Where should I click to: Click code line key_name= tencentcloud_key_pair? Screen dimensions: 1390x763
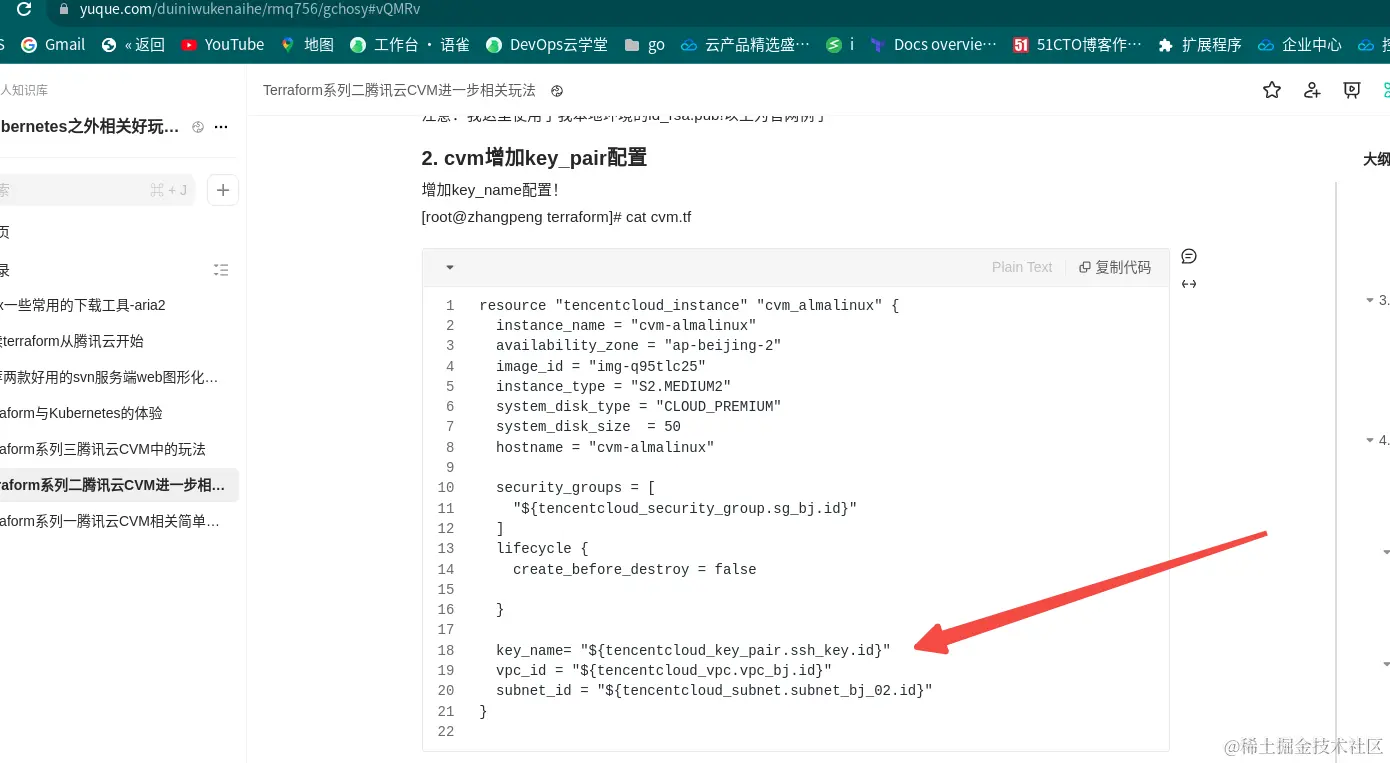pos(693,650)
